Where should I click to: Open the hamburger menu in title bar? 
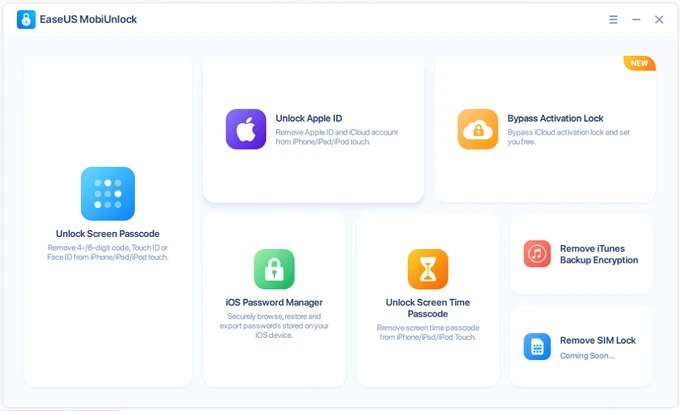(x=613, y=20)
